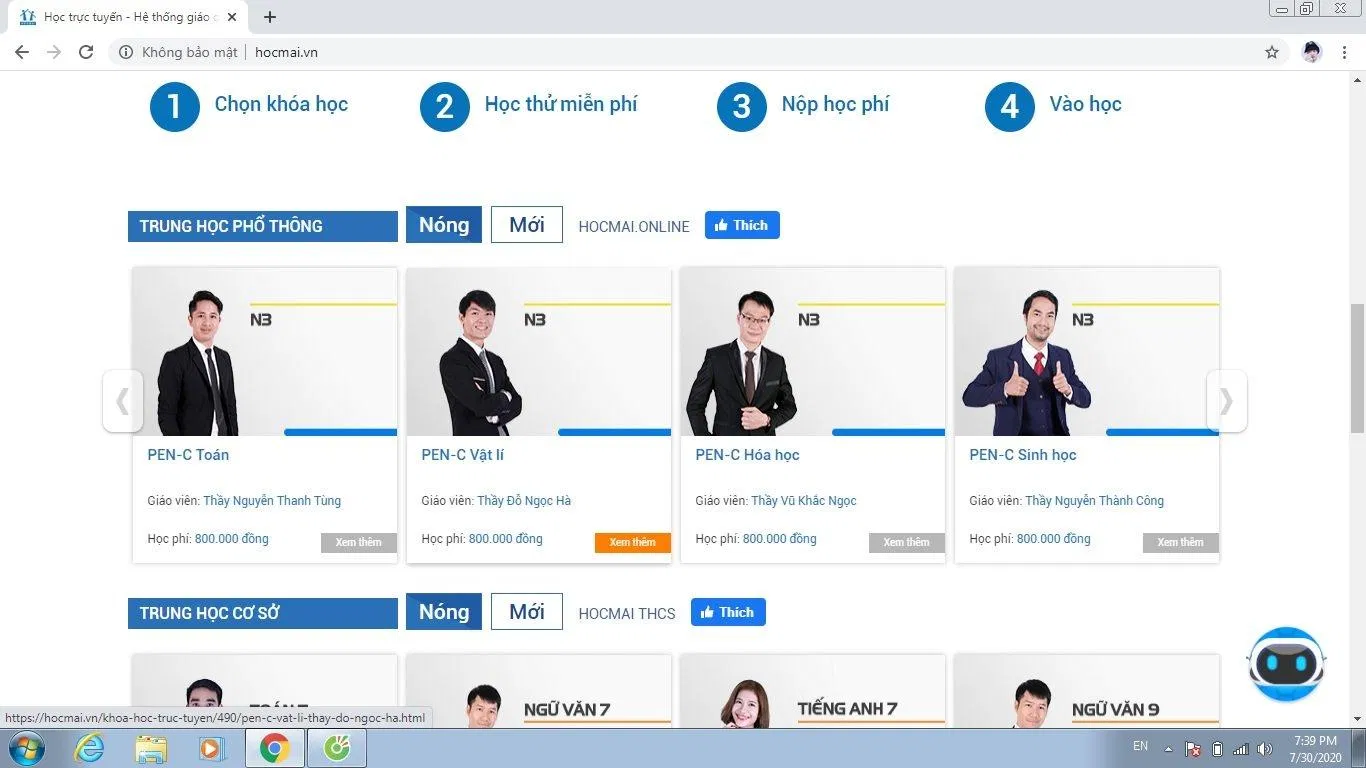
Task: Click the Reload page icon
Action: (86, 52)
